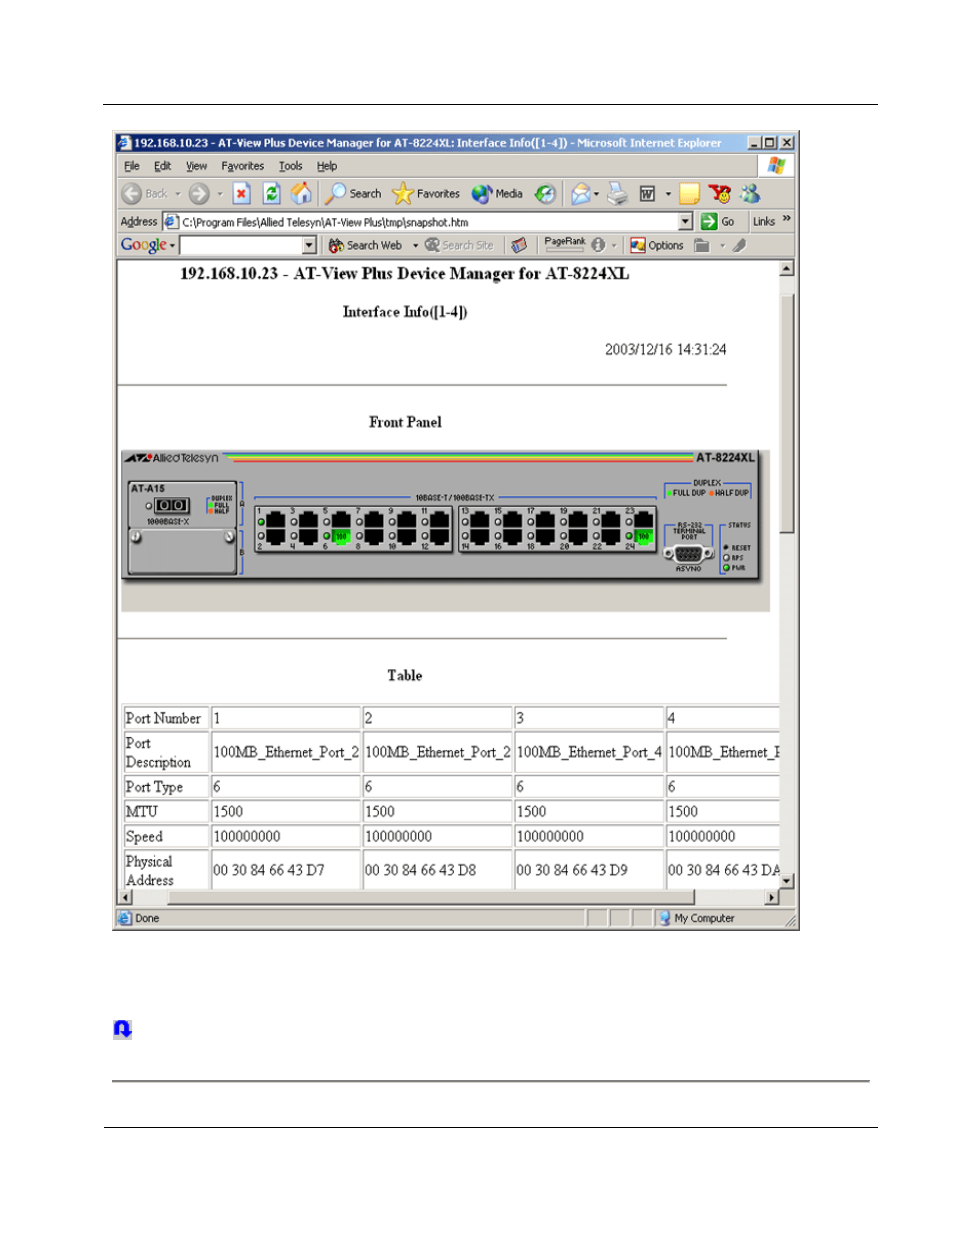Open the Search pane in toolbar

[353, 194]
